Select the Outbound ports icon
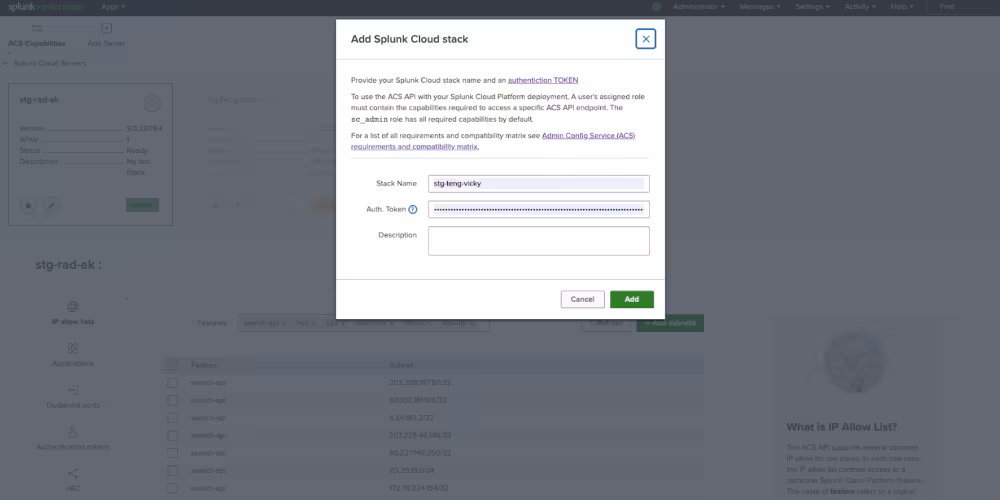The image size is (1000, 500). pyautogui.click(x=72, y=390)
